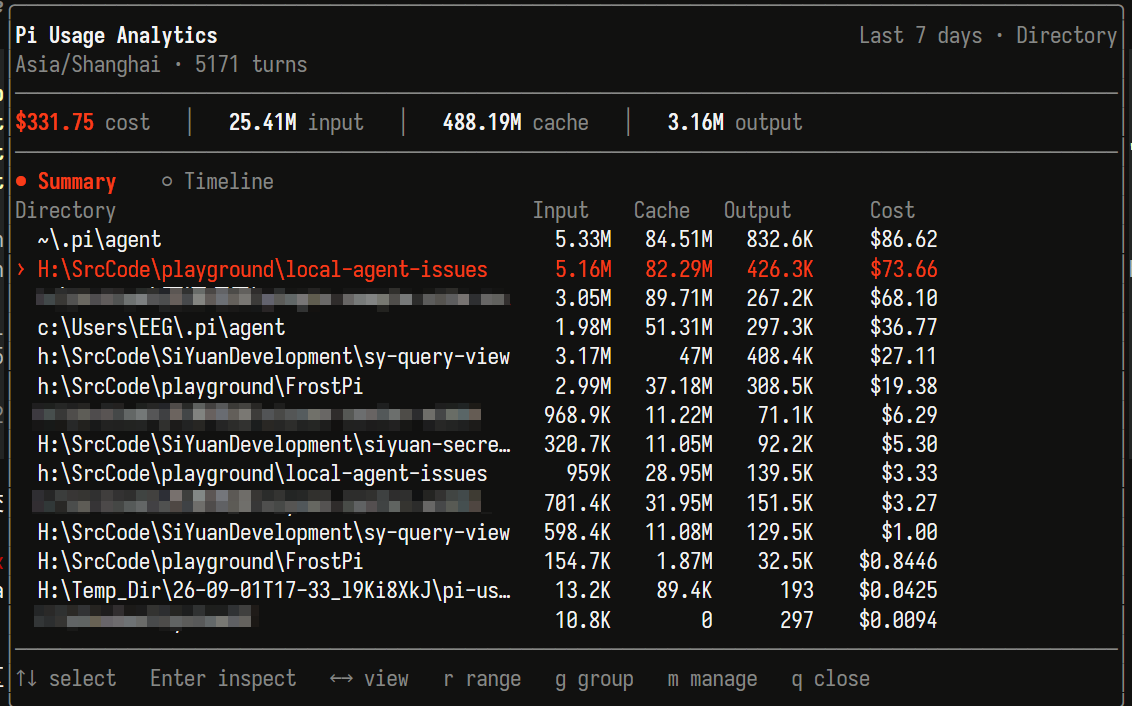
Task: Switch to the Timeline tab
Action: point(218,181)
